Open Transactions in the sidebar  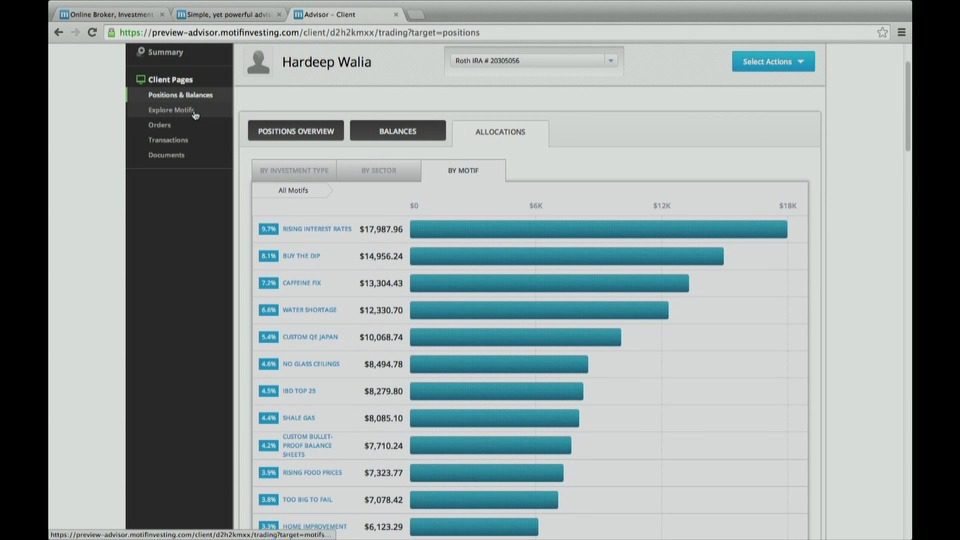tap(168, 140)
